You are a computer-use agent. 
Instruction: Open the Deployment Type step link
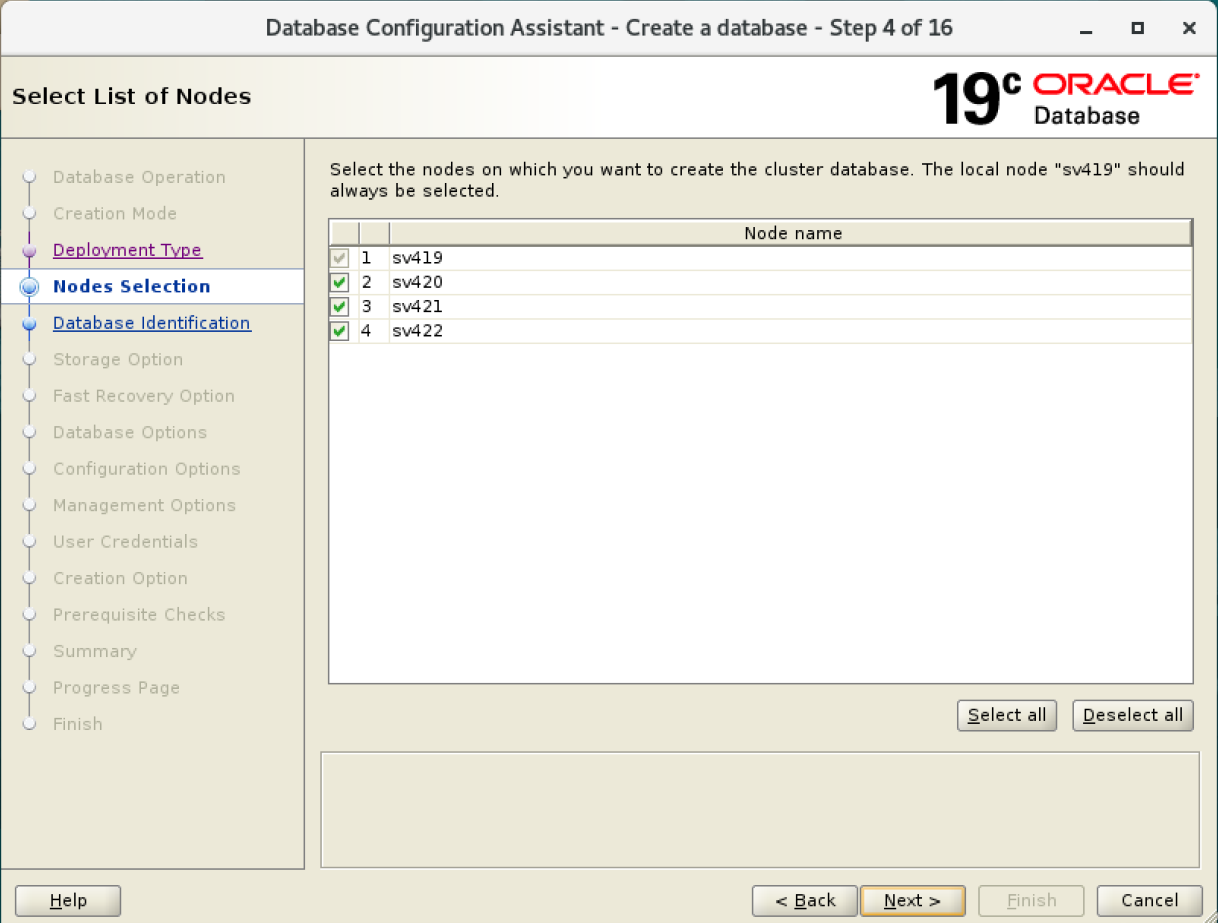[127, 250]
